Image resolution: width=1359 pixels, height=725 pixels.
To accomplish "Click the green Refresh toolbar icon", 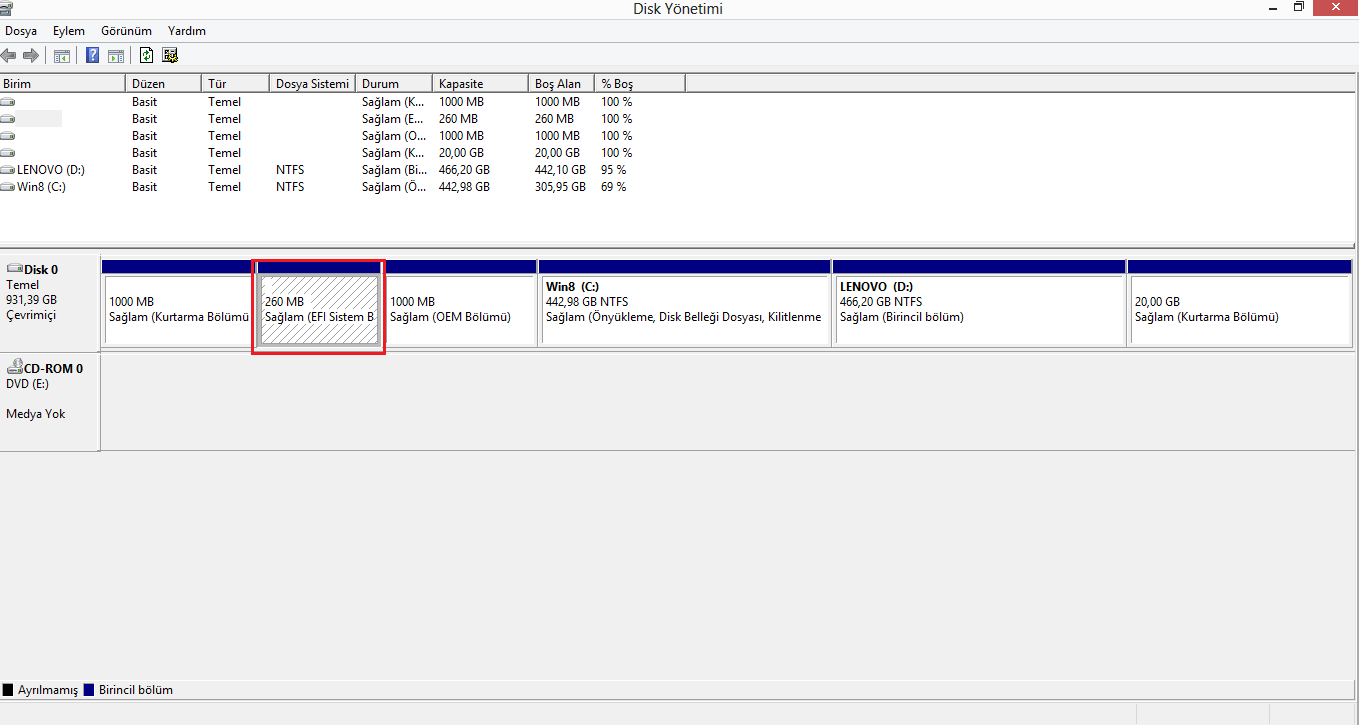I will (147, 55).
